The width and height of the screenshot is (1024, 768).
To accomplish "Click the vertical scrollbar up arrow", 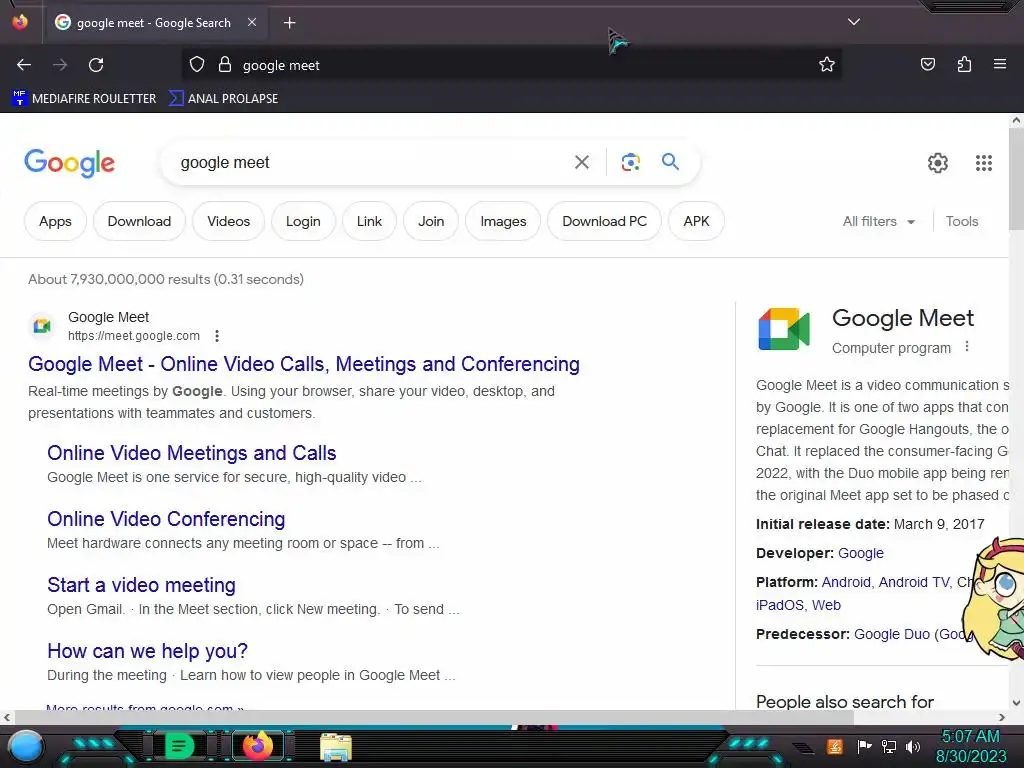I will pyautogui.click(x=1016, y=120).
